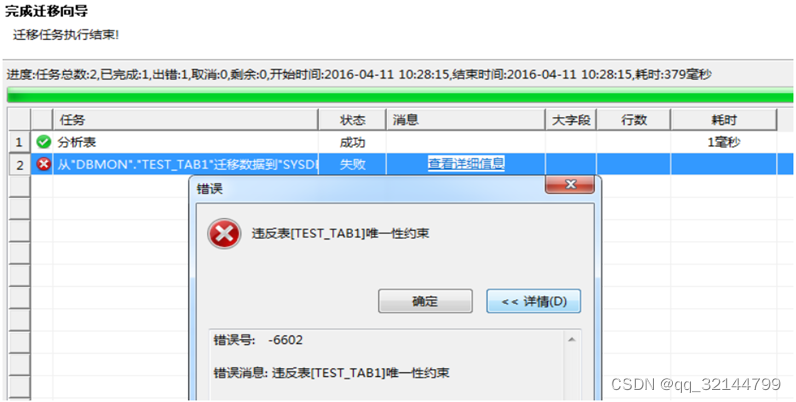Click the 大字段 column header
Image resolution: width=796 pixels, height=402 pixels.
[571, 120]
